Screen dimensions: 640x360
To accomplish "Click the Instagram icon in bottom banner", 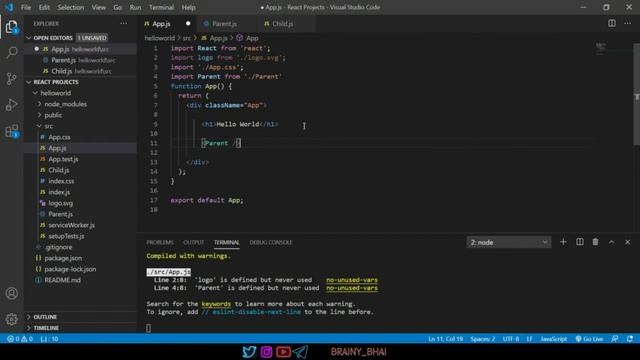I will 266,351.
